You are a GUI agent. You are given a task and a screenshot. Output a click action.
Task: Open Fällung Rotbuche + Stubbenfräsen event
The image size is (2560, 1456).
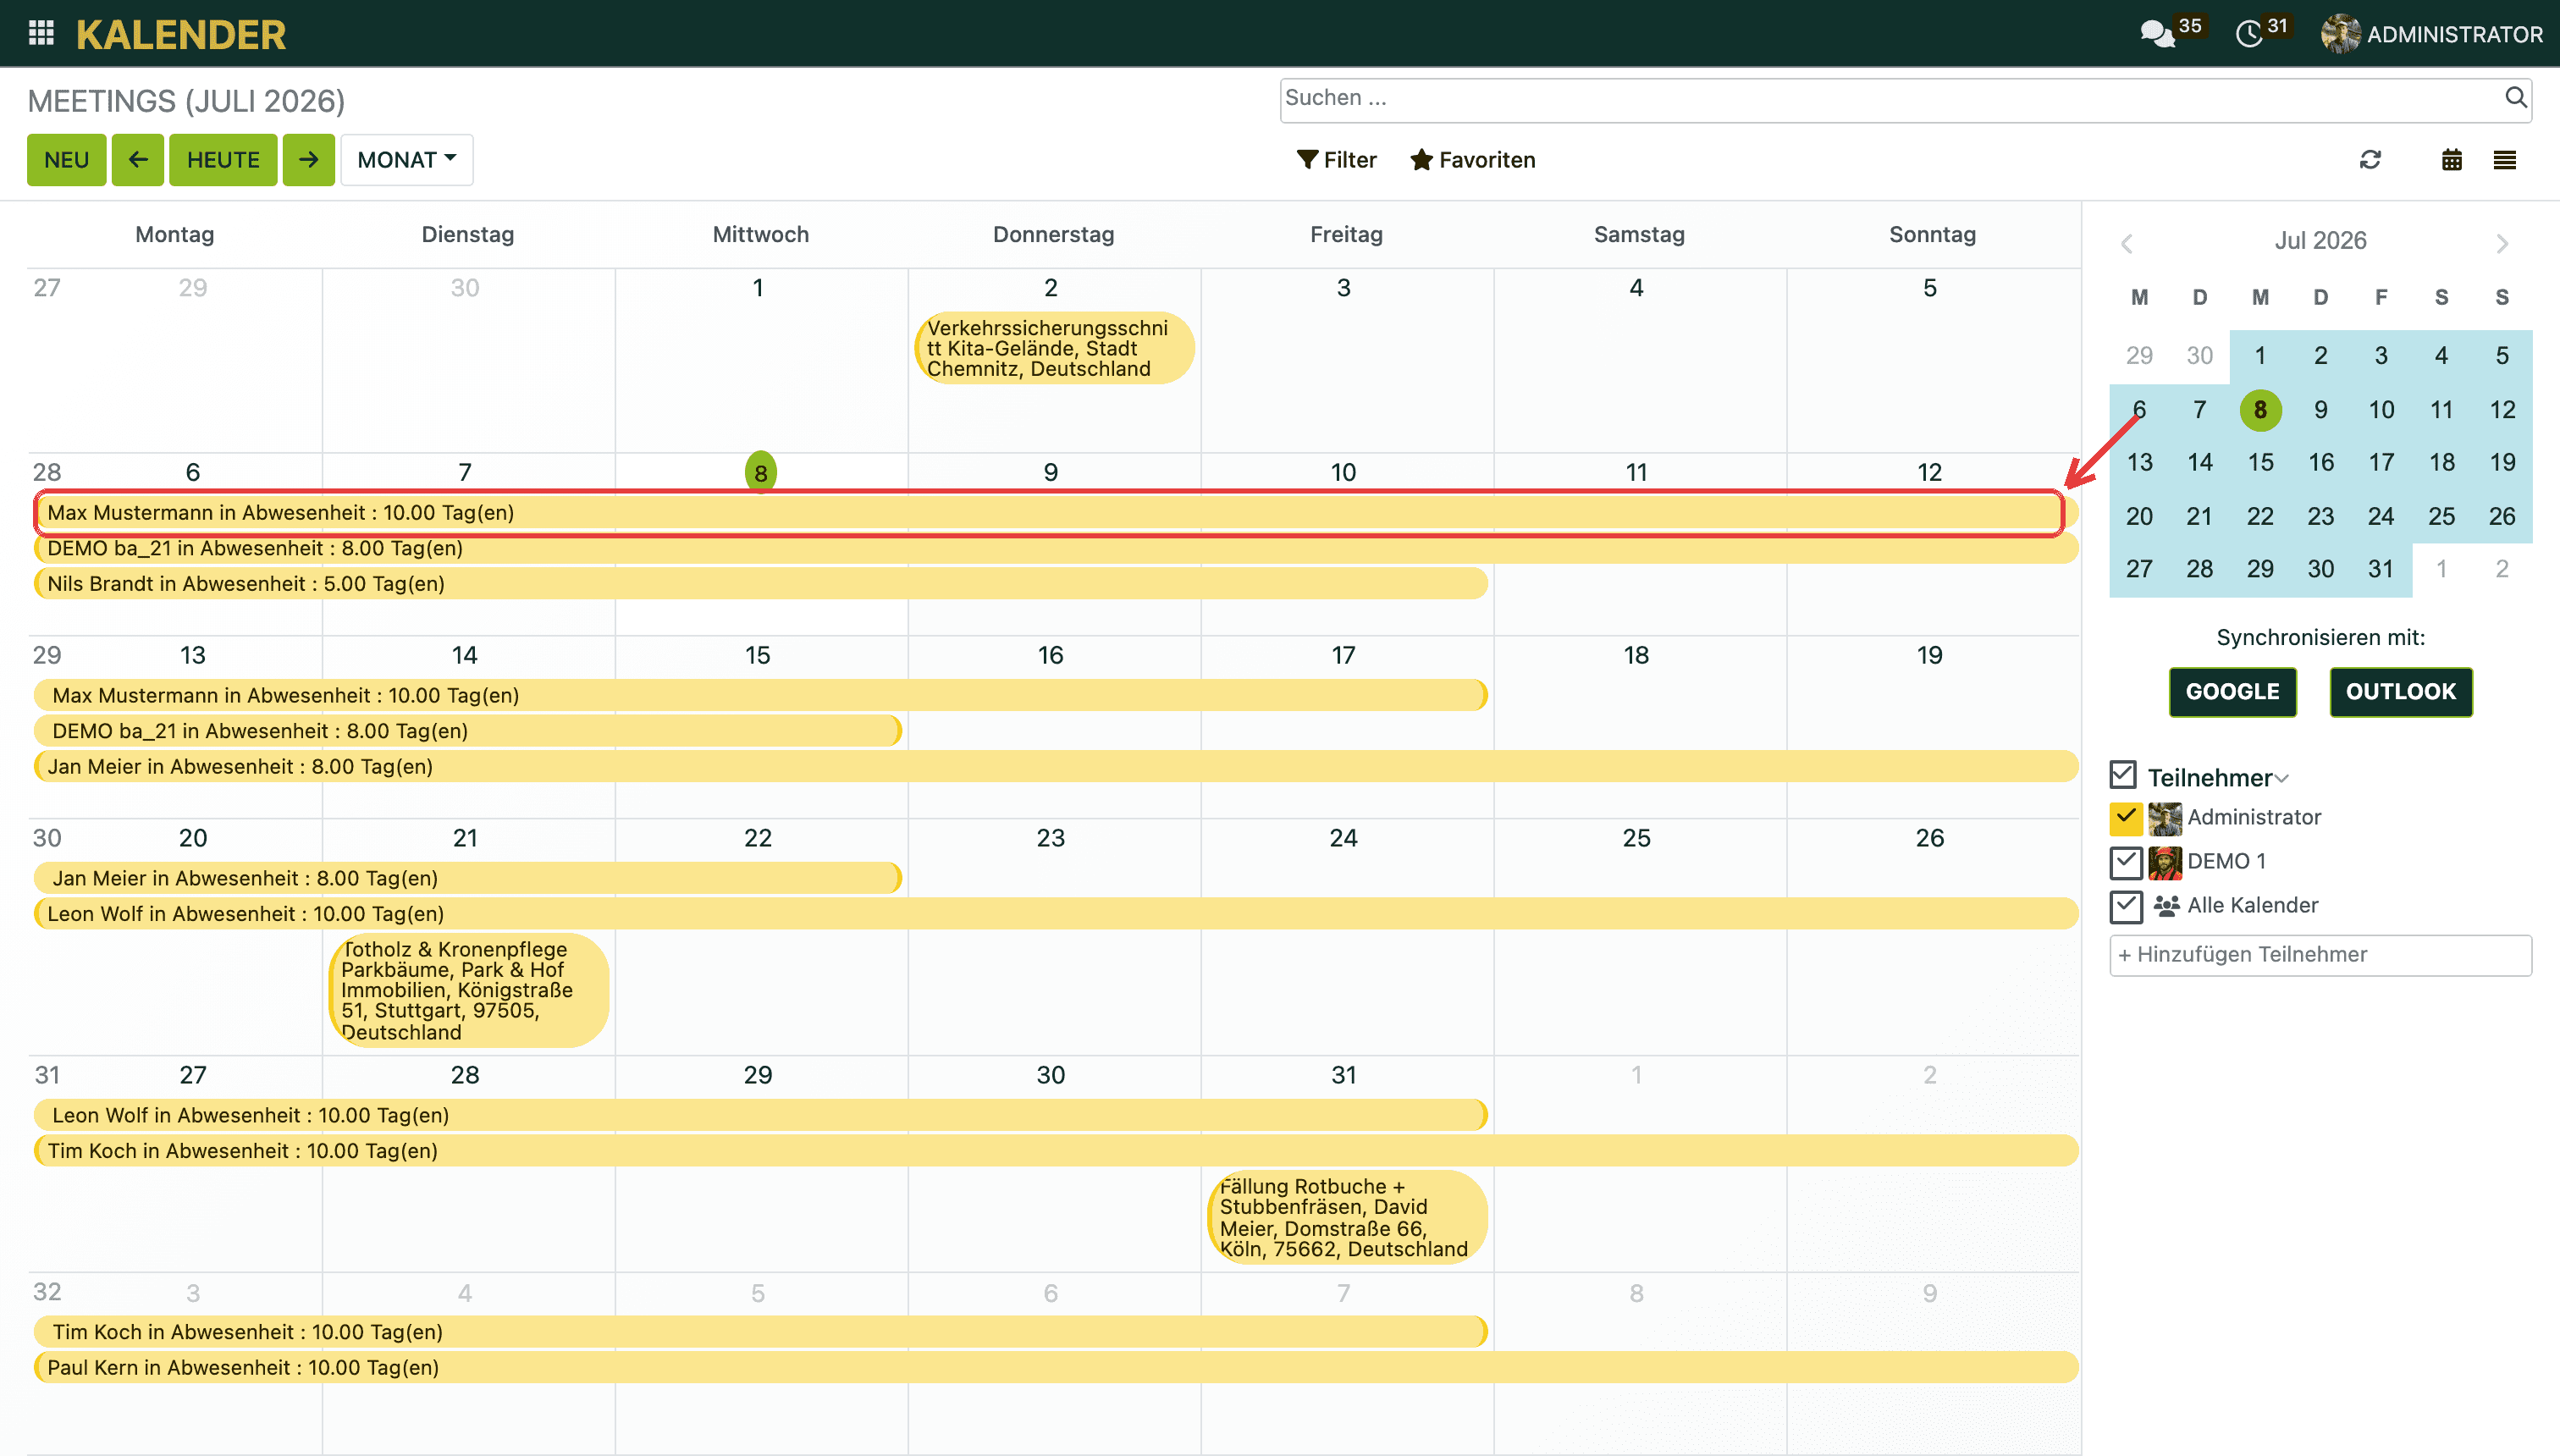pyautogui.click(x=1346, y=1218)
